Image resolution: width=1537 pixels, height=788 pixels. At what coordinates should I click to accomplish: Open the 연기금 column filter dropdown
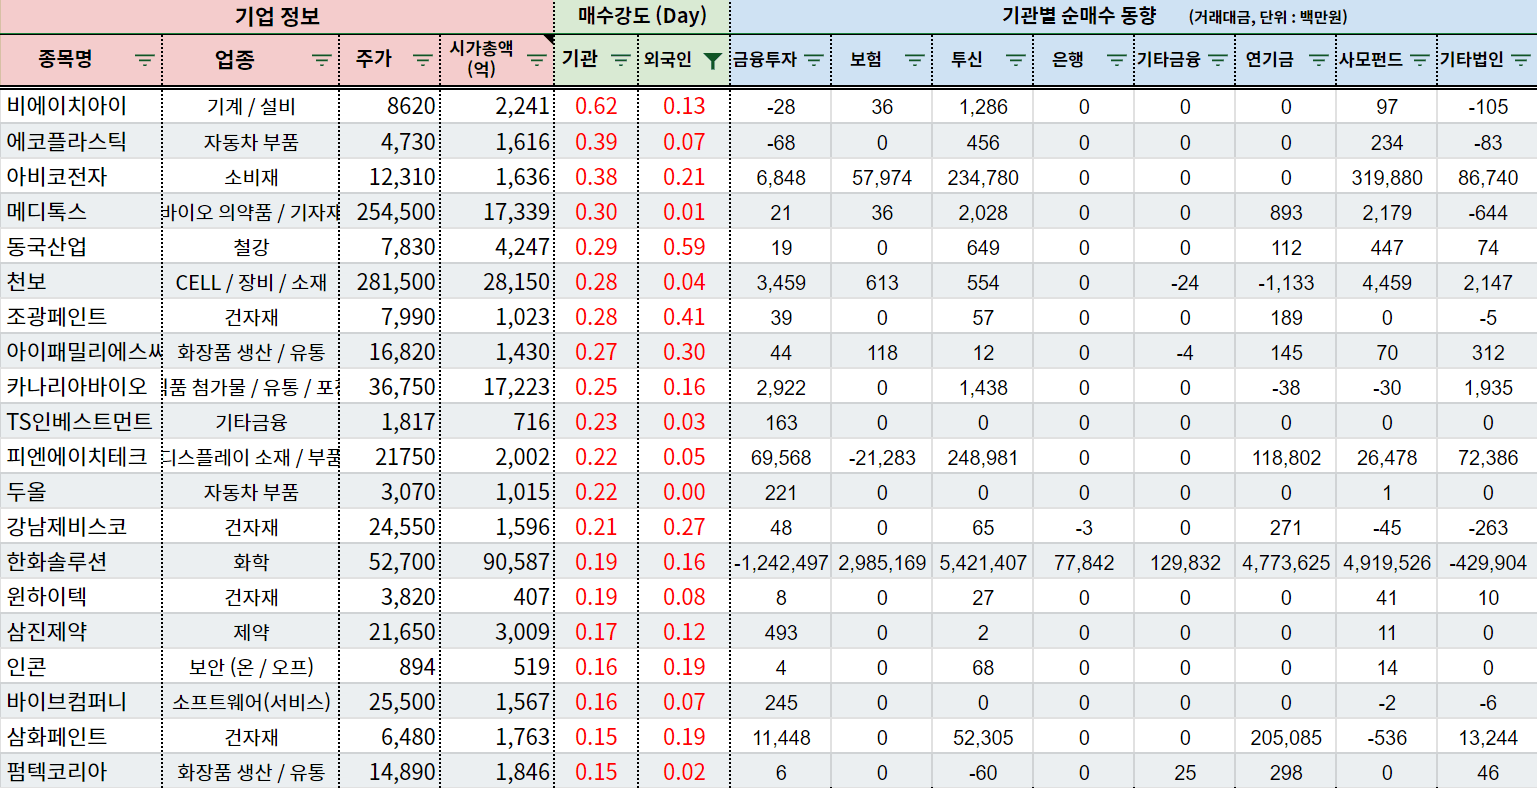[1320, 60]
